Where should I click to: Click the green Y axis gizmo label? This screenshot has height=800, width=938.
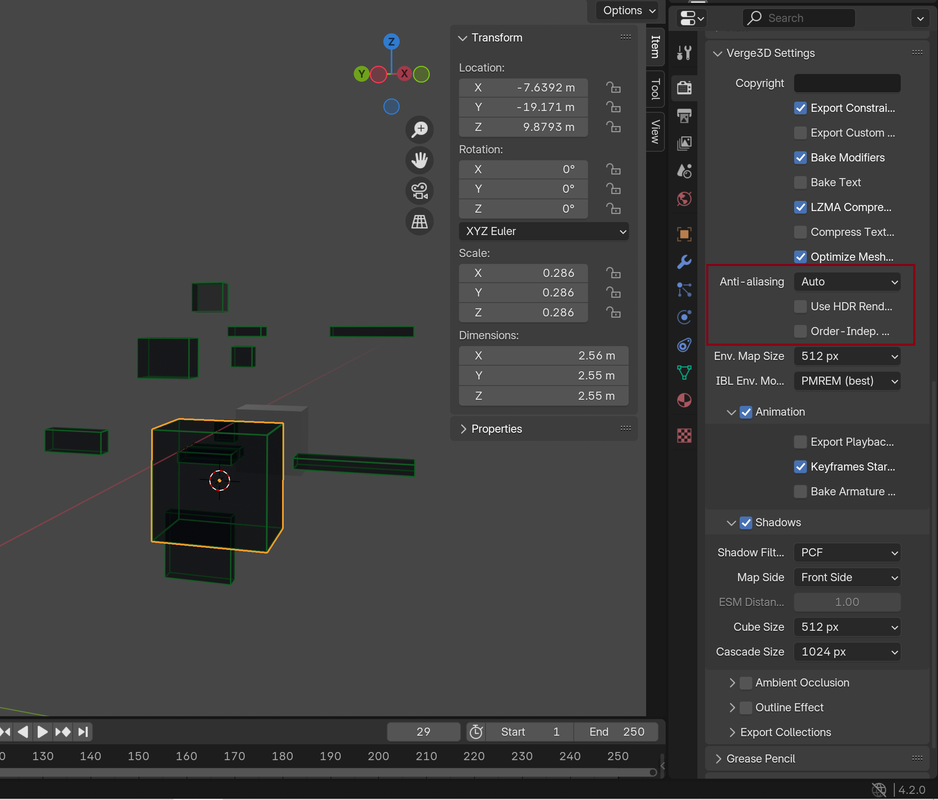[361, 74]
